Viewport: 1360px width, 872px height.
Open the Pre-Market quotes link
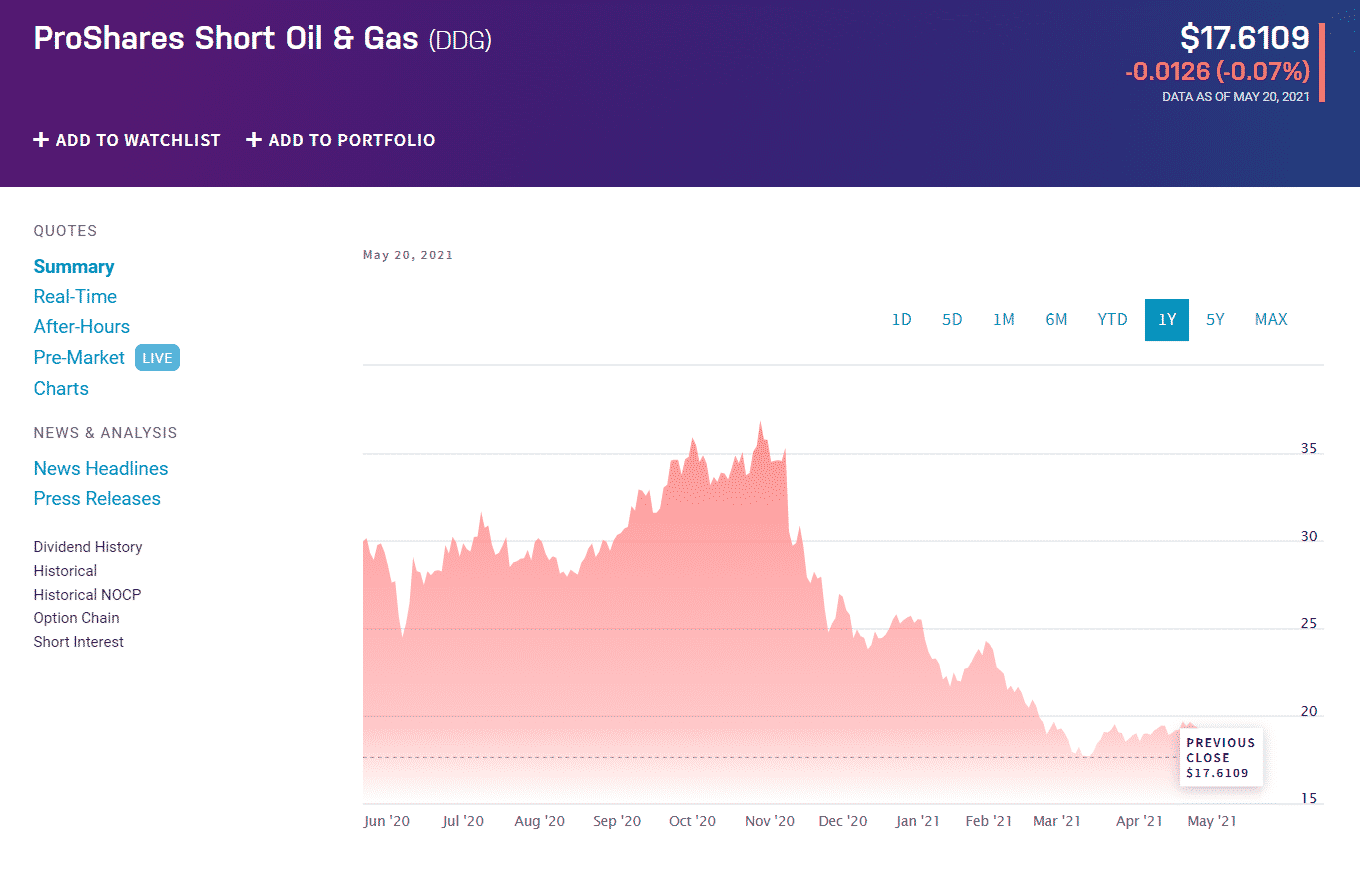(x=79, y=358)
